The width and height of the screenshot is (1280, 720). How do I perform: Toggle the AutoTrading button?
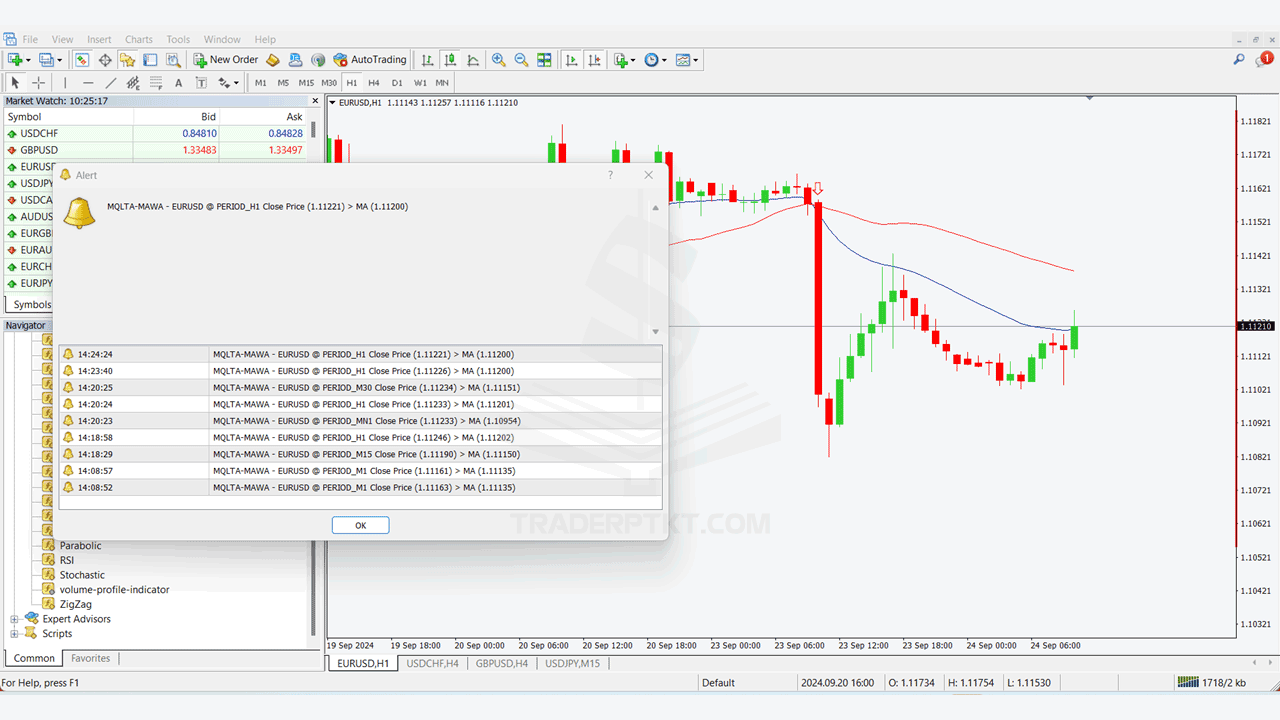click(x=370, y=60)
